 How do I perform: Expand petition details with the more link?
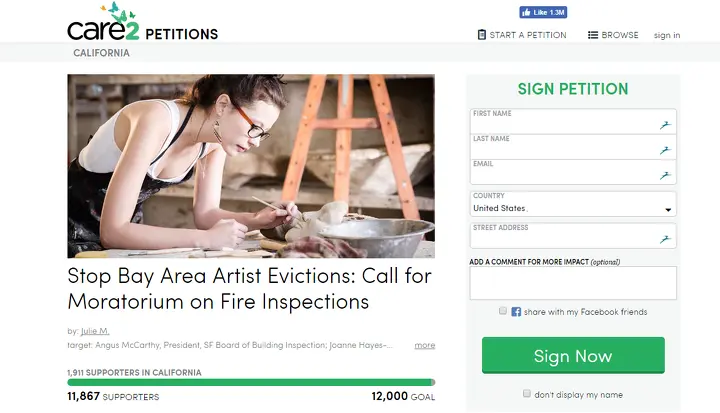(x=425, y=345)
